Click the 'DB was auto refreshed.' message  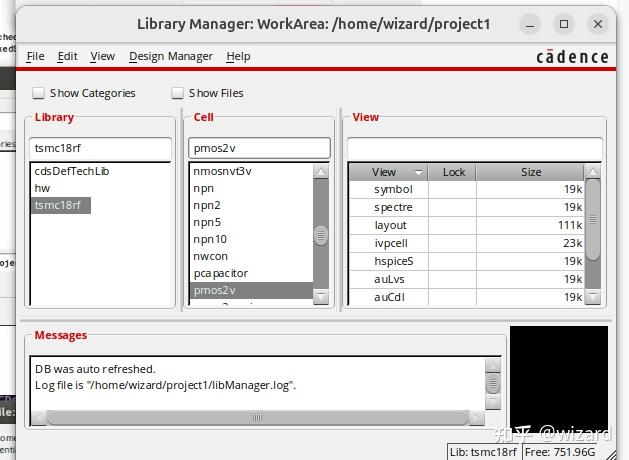click(95, 369)
